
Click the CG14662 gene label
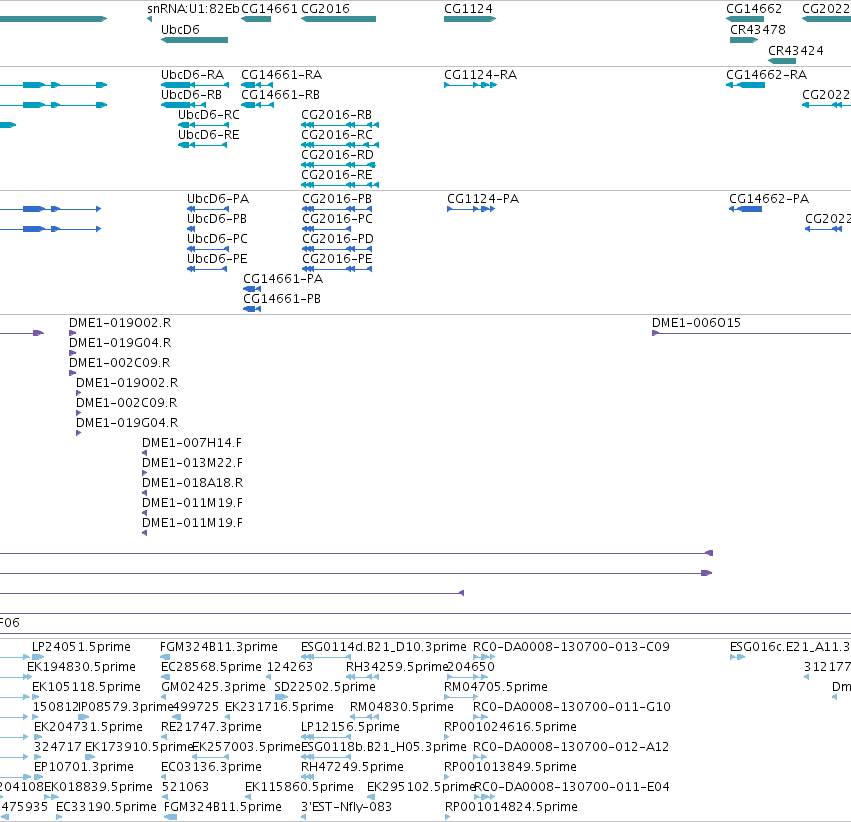coord(754,9)
